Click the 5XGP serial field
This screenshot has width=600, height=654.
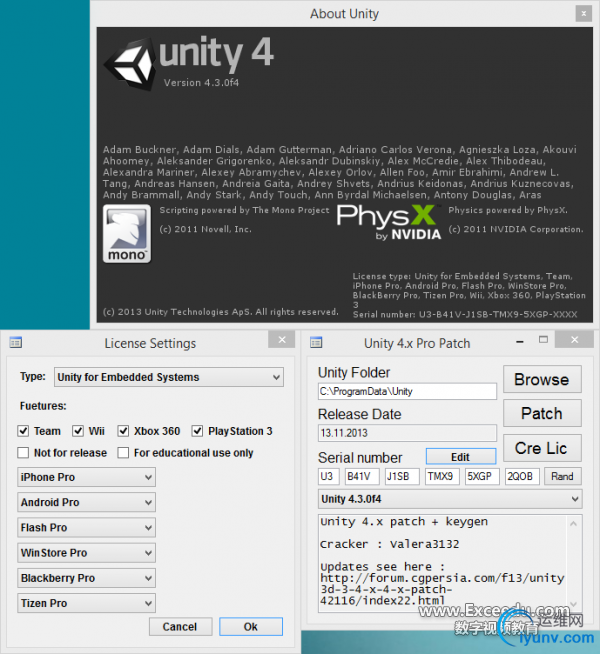[x=482, y=476]
